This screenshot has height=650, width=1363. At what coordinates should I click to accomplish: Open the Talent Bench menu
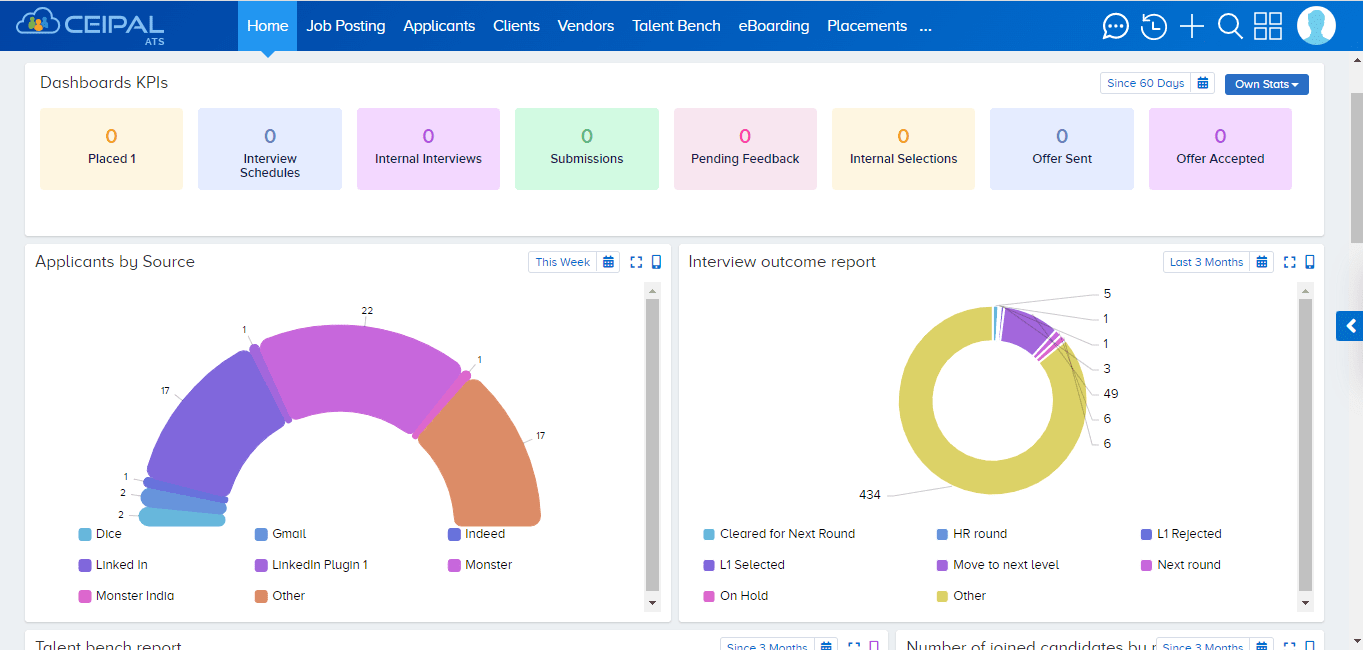[x=676, y=26]
